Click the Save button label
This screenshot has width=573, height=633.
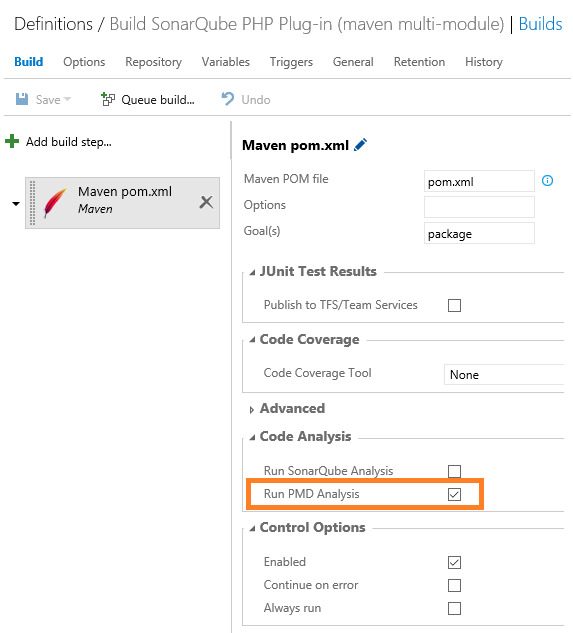[48, 100]
